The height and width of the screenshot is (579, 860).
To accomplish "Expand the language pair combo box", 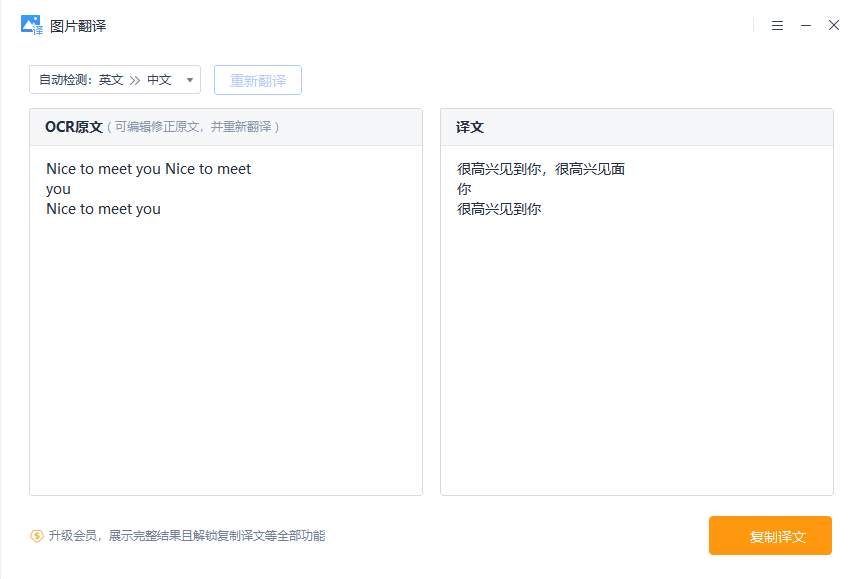I will (x=114, y=79).
